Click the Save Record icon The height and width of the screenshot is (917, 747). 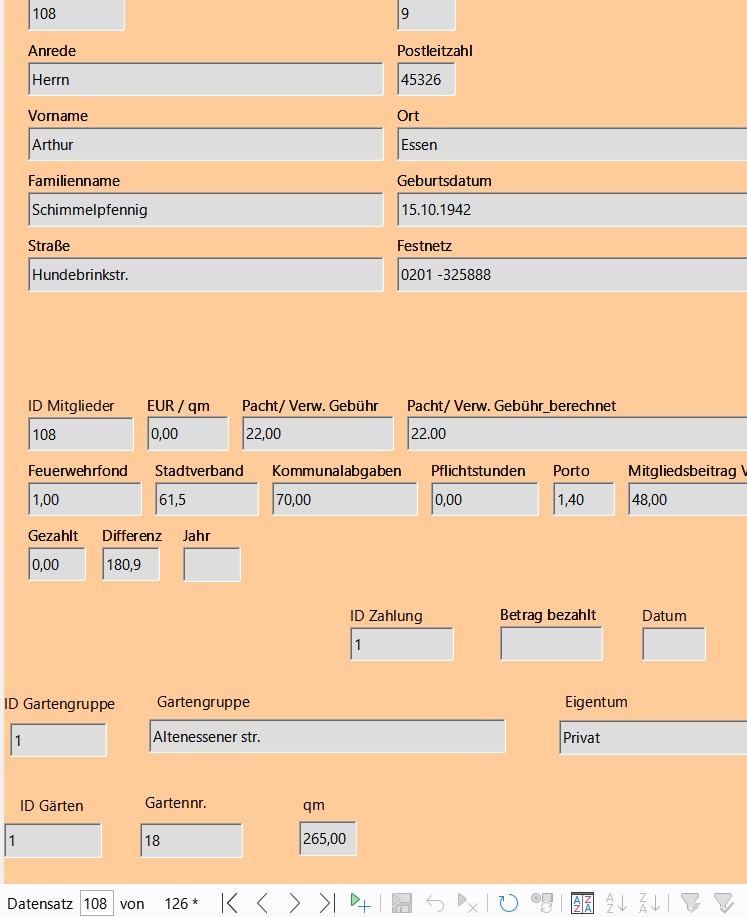point(402,903)
